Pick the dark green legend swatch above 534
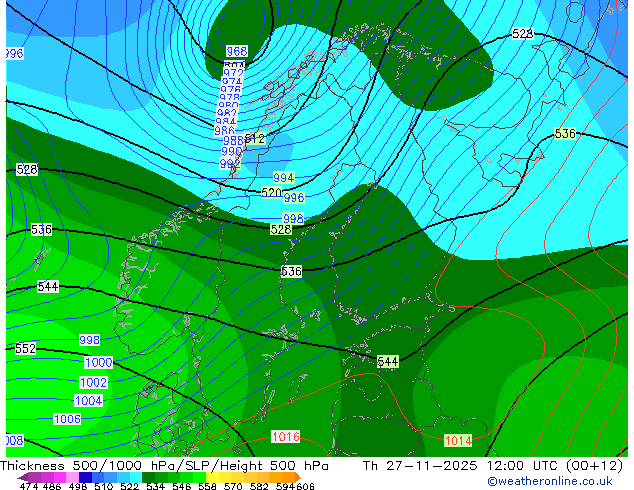This screenshot has width=634, height=490. click(x=148, y=477)
